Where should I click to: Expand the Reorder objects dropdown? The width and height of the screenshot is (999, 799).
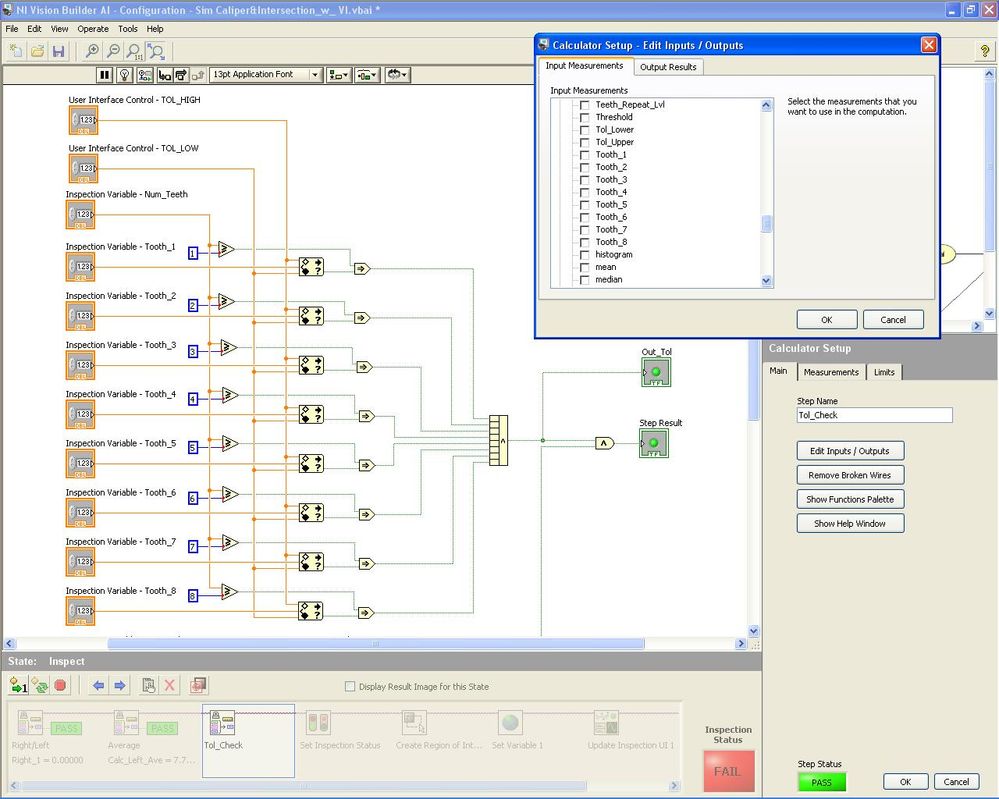coord(398,75)
